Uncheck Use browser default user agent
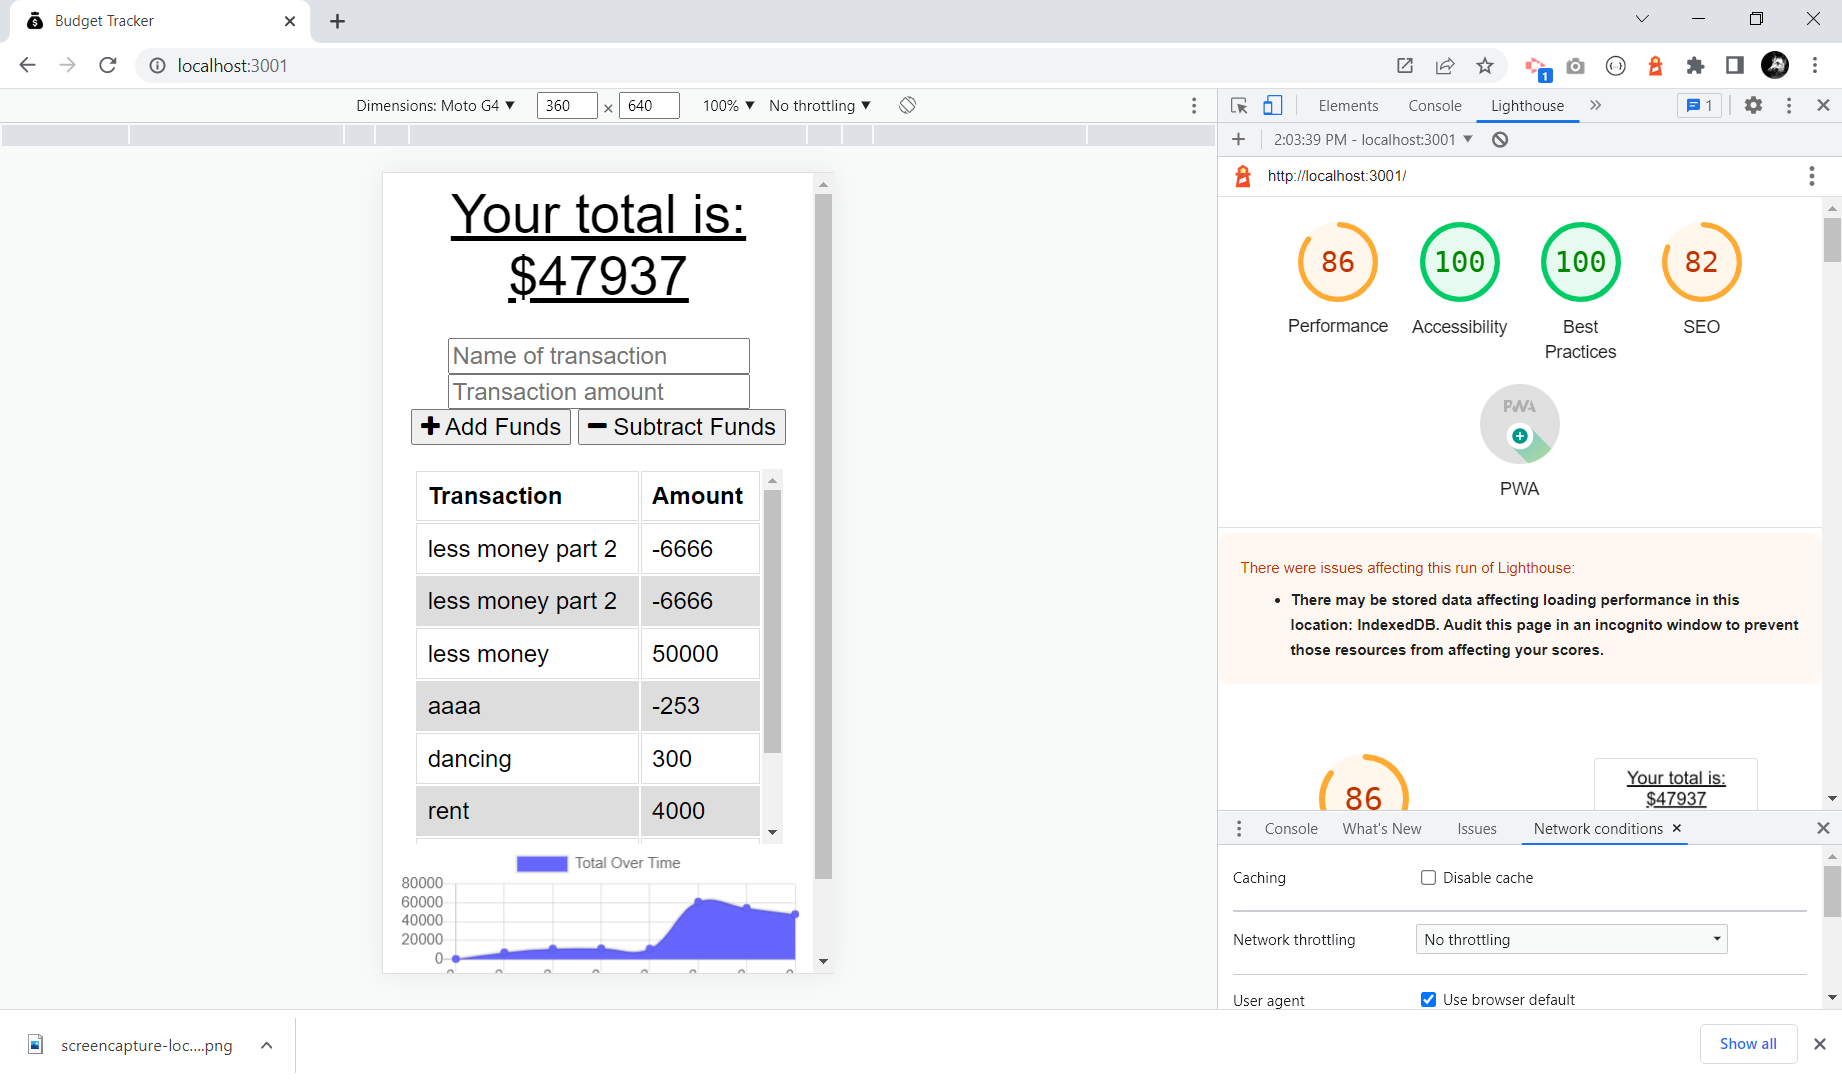This screenshot has height=1080, width=1842. tap(1428, 999)
